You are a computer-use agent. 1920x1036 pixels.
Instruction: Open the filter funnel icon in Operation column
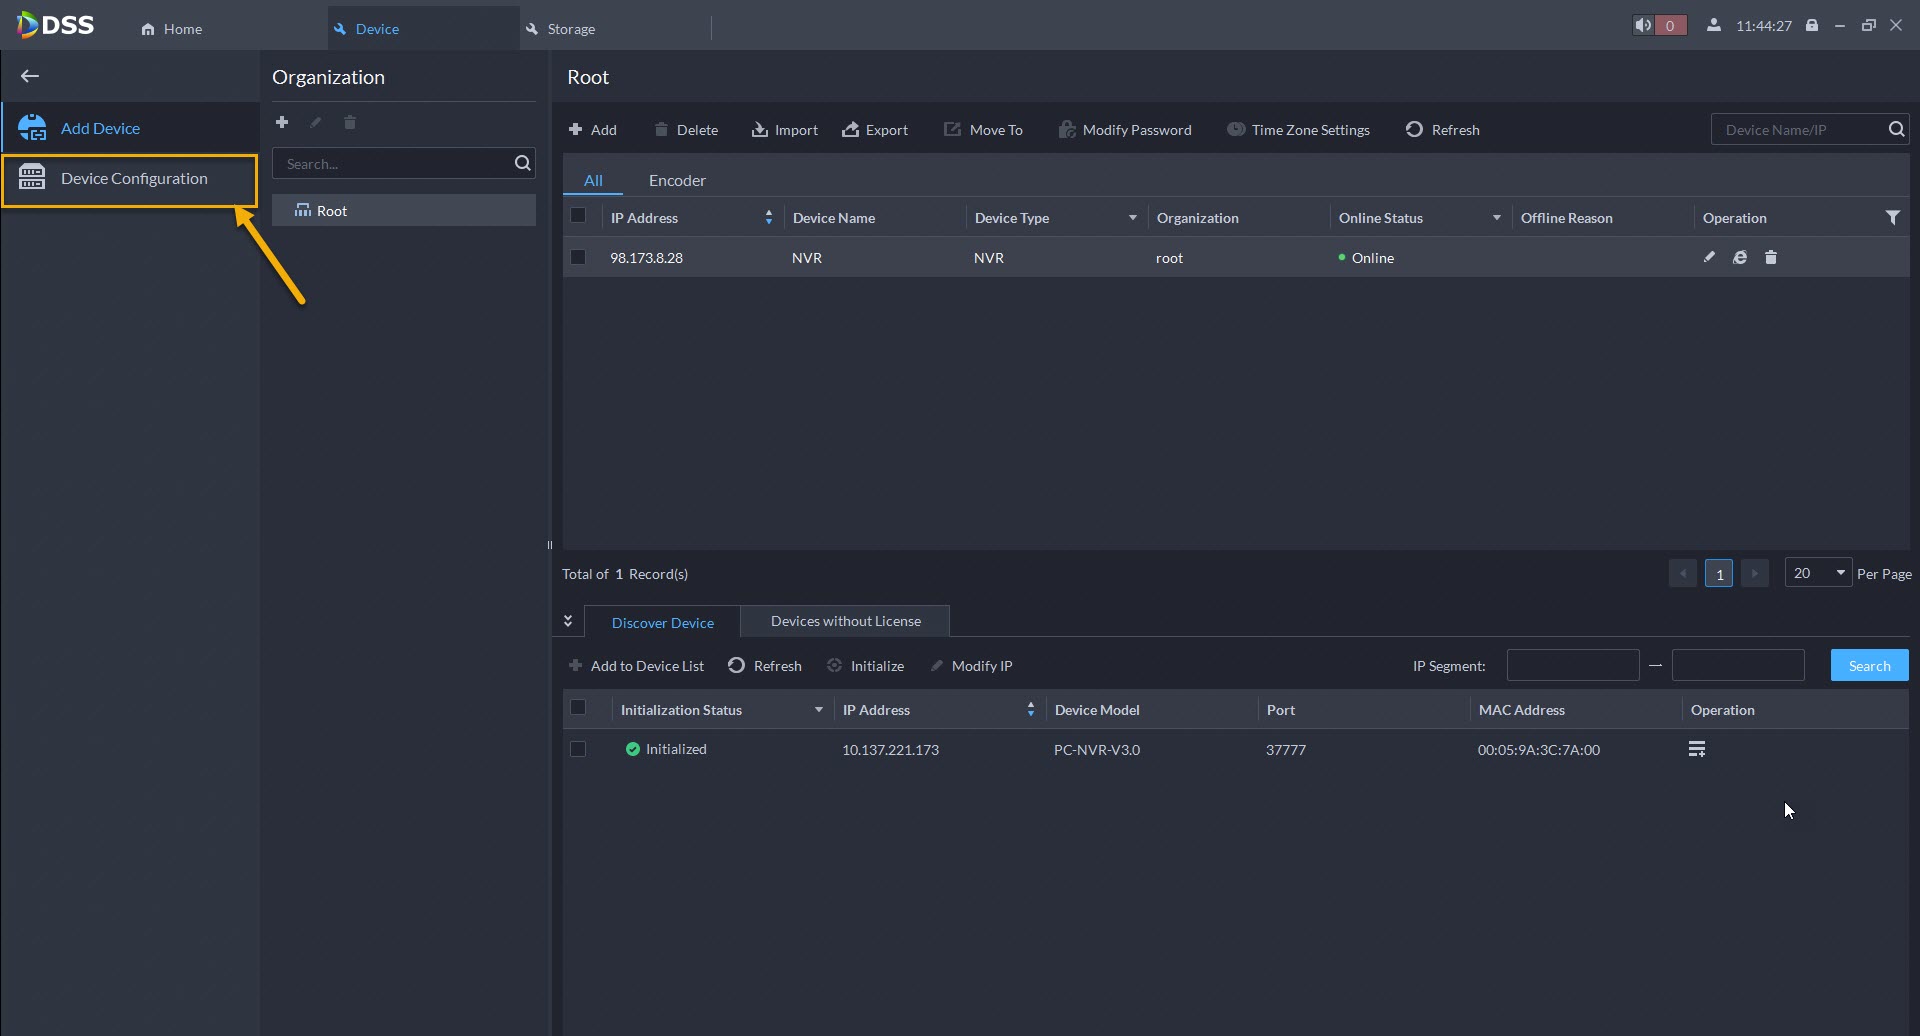pyautogui.click(x=1892, y=217)
